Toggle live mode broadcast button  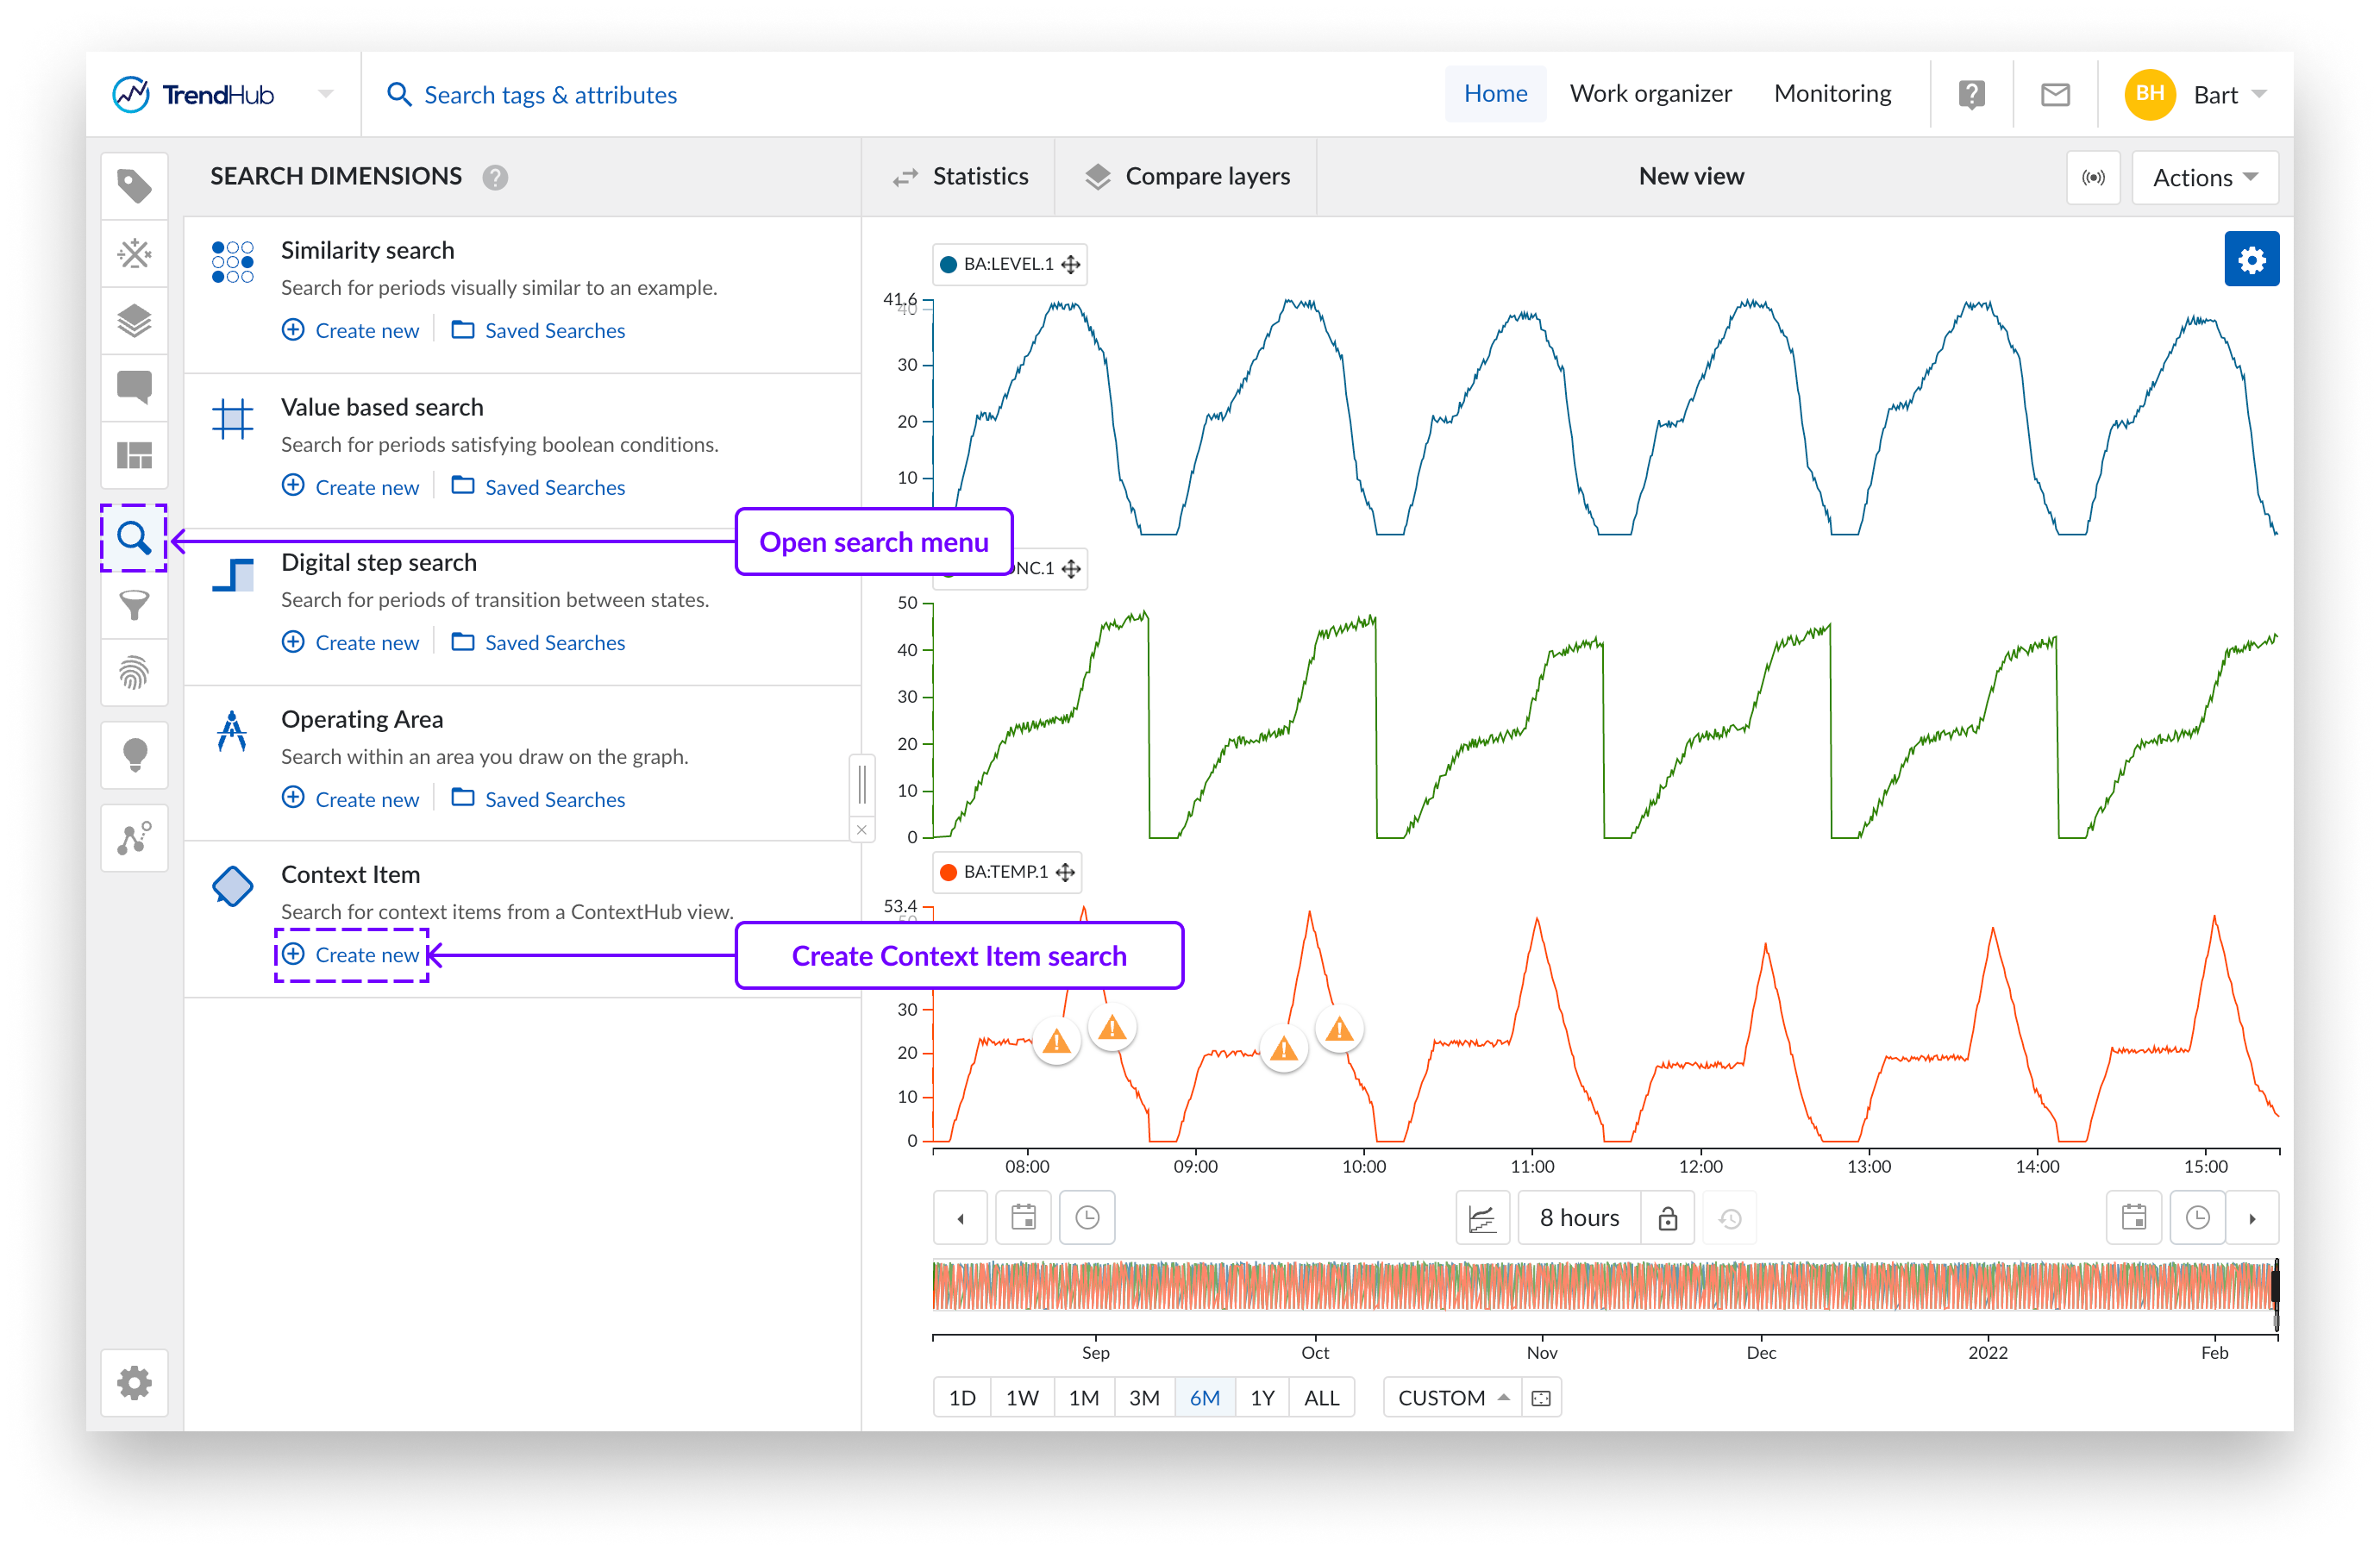click(x=2093, y=178)
